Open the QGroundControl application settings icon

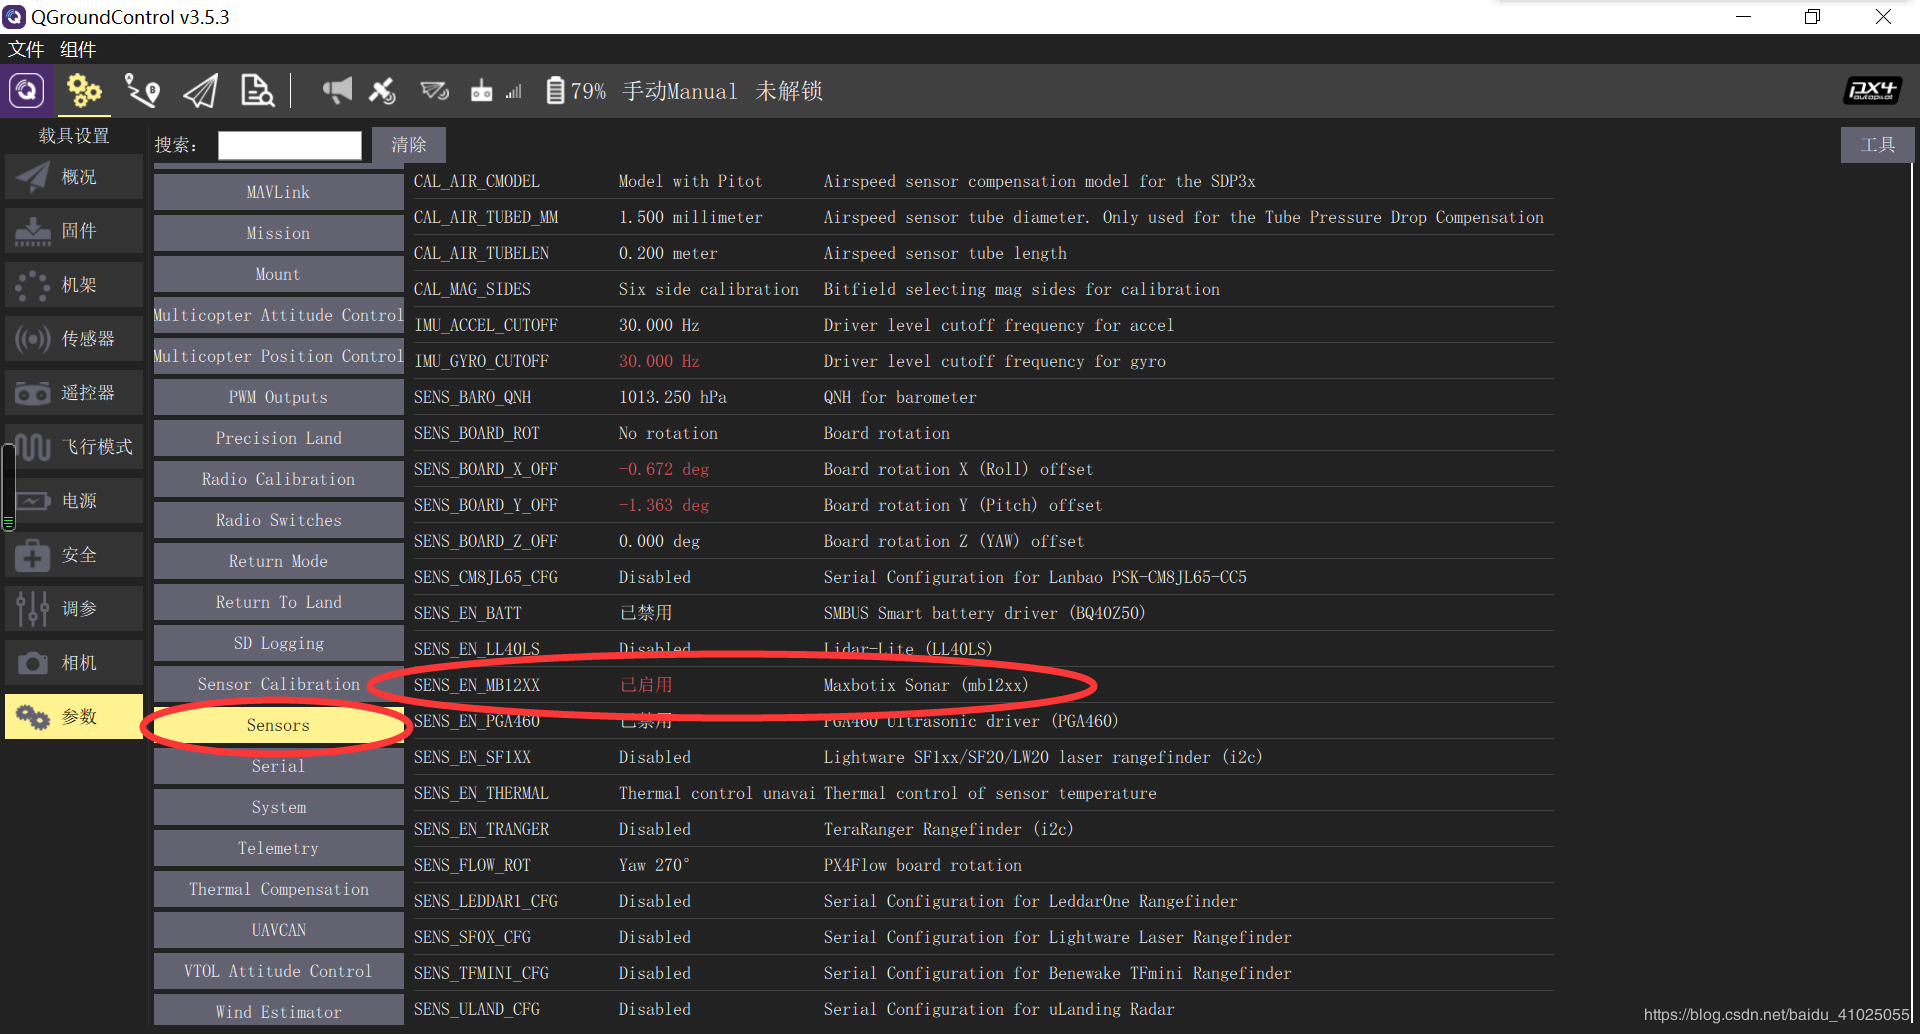pyautogui.click(x=27, y=91)
